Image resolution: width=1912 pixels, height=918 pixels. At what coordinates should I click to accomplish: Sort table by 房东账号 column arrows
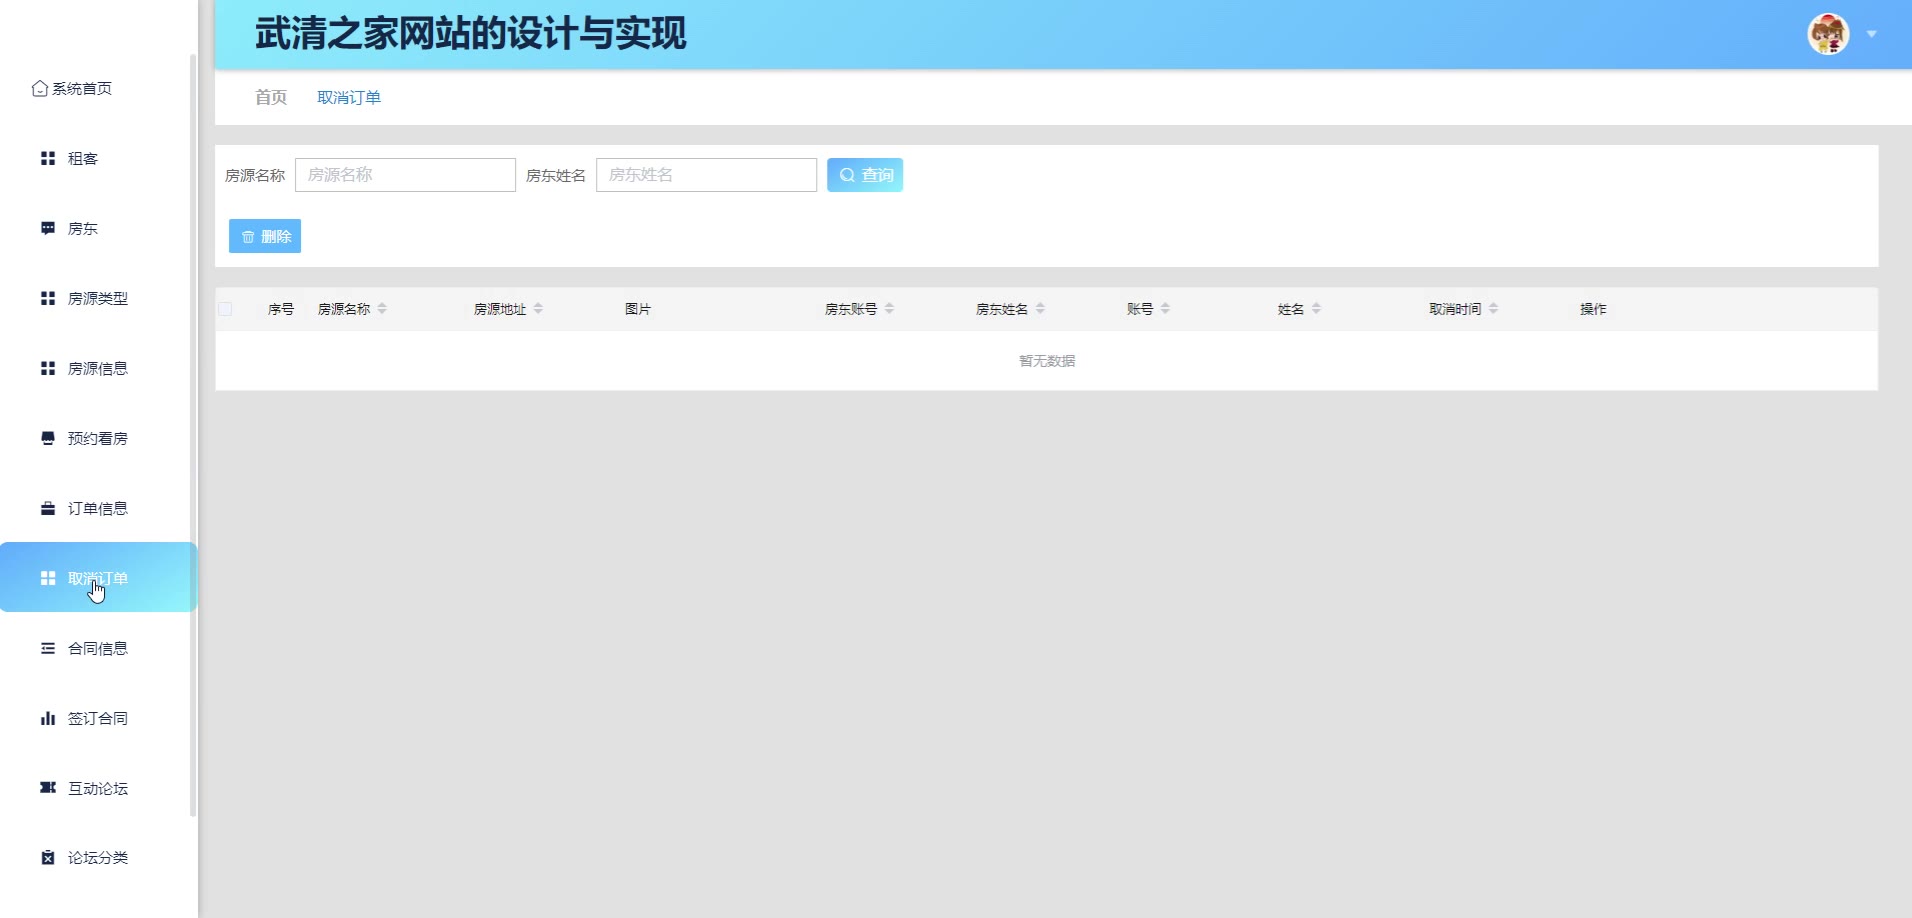click(x=889, y=309)
